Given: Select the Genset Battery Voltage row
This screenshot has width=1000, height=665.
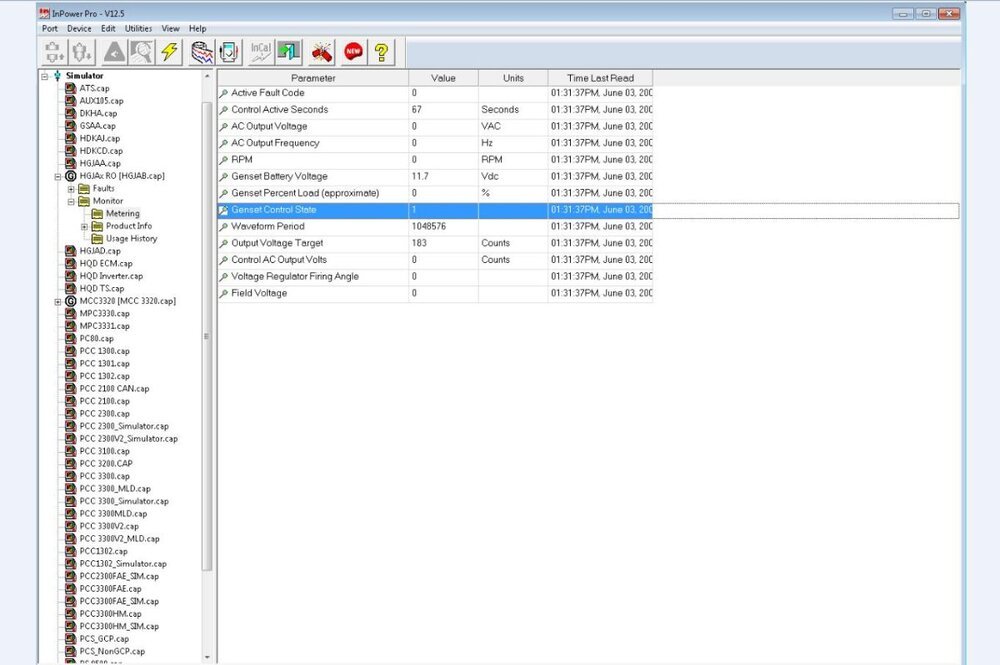Looking at the screenshot, I should 279,176.
